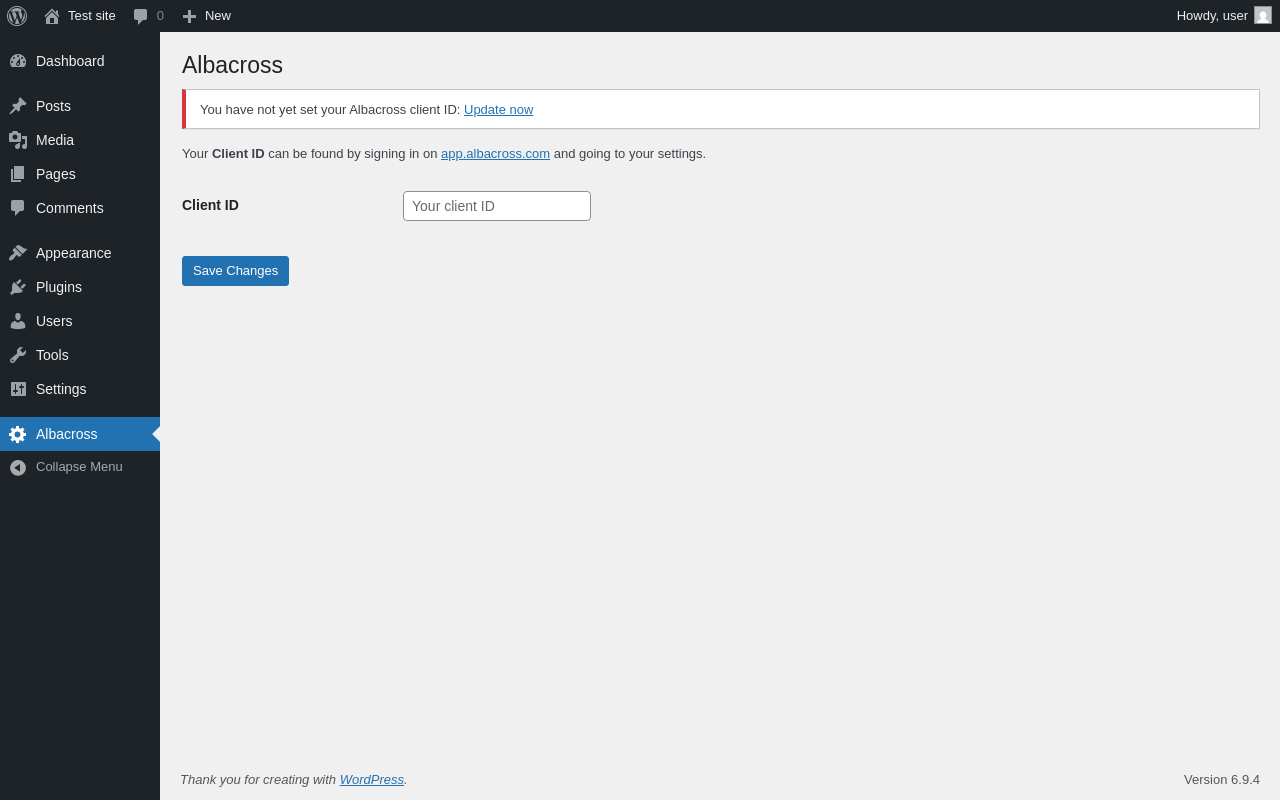Screen dimensions: 1280x800
Task: Open the comments bubble icon in admin bar
Action: 141,16
